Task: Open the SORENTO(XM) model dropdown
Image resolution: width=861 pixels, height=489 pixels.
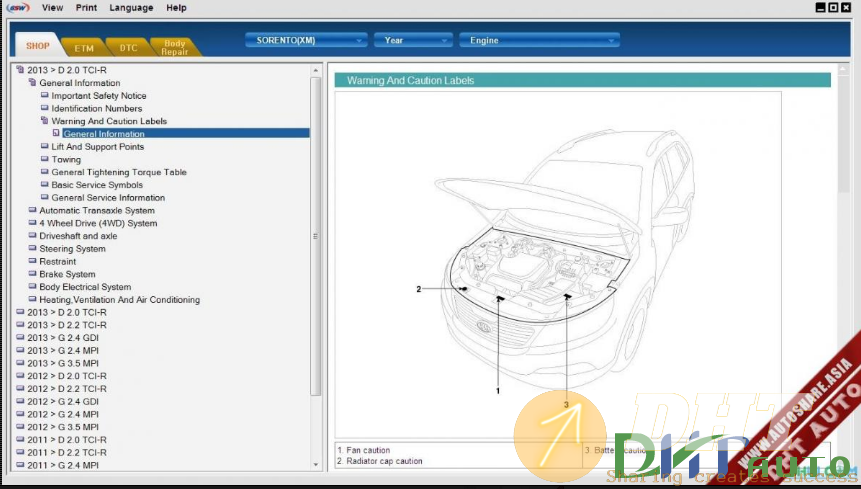Action: 305,40
